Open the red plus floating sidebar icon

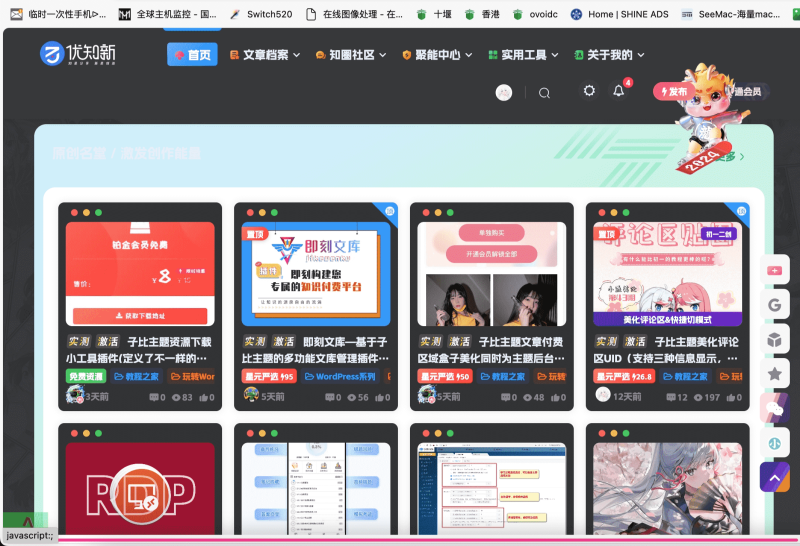point(774,270)
